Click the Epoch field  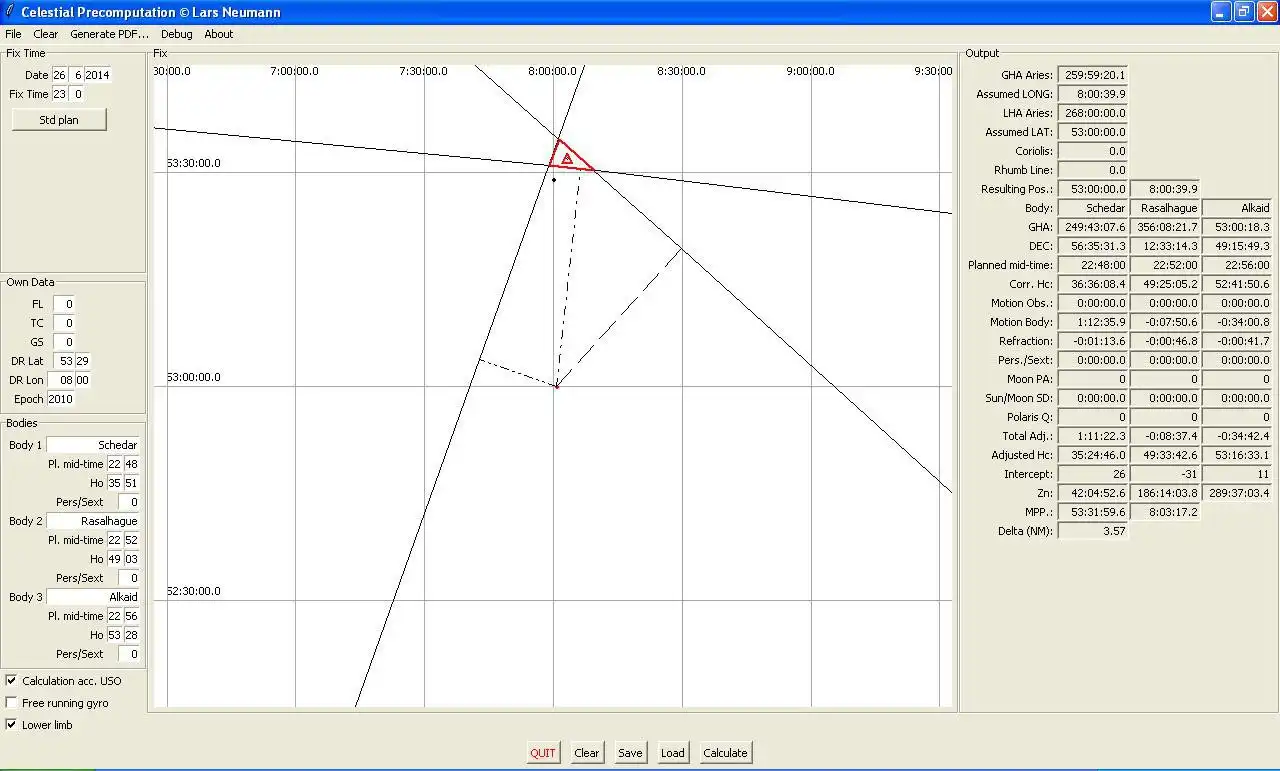click(x=61, y=399)
